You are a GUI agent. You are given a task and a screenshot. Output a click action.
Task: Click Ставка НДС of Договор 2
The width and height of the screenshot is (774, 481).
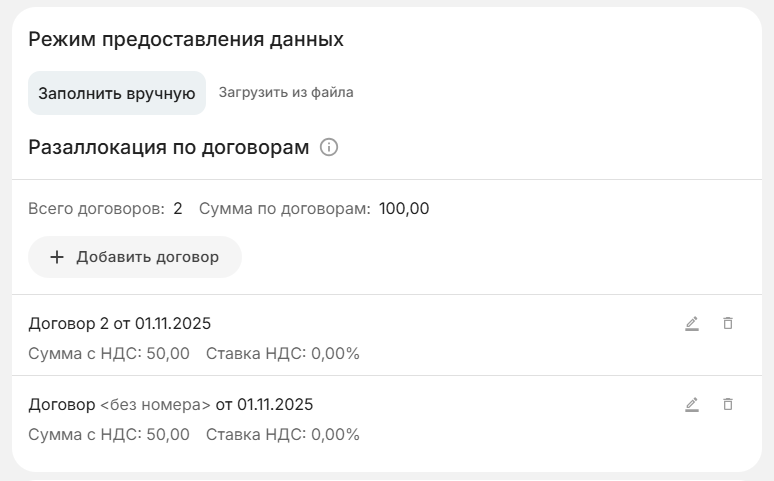(282, 353)
